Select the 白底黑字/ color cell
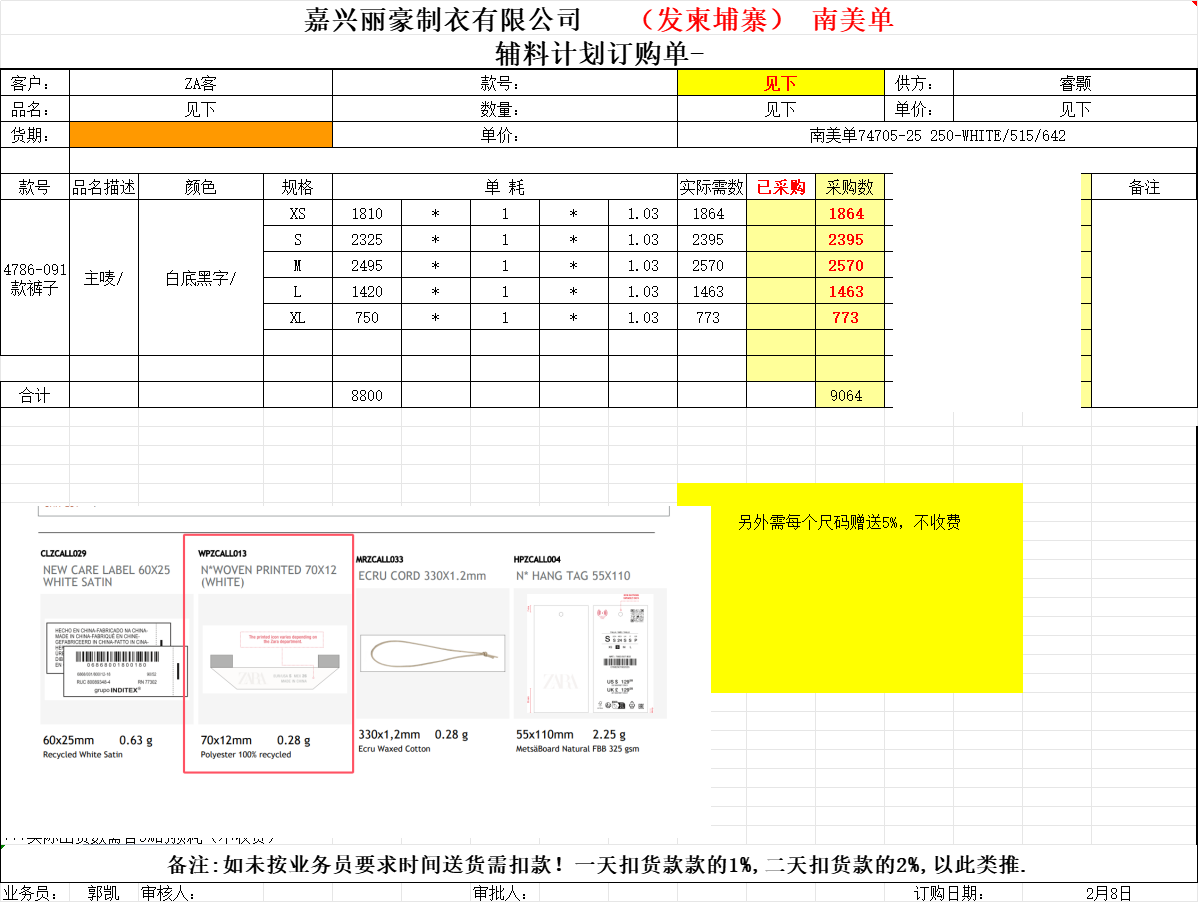 201,278
